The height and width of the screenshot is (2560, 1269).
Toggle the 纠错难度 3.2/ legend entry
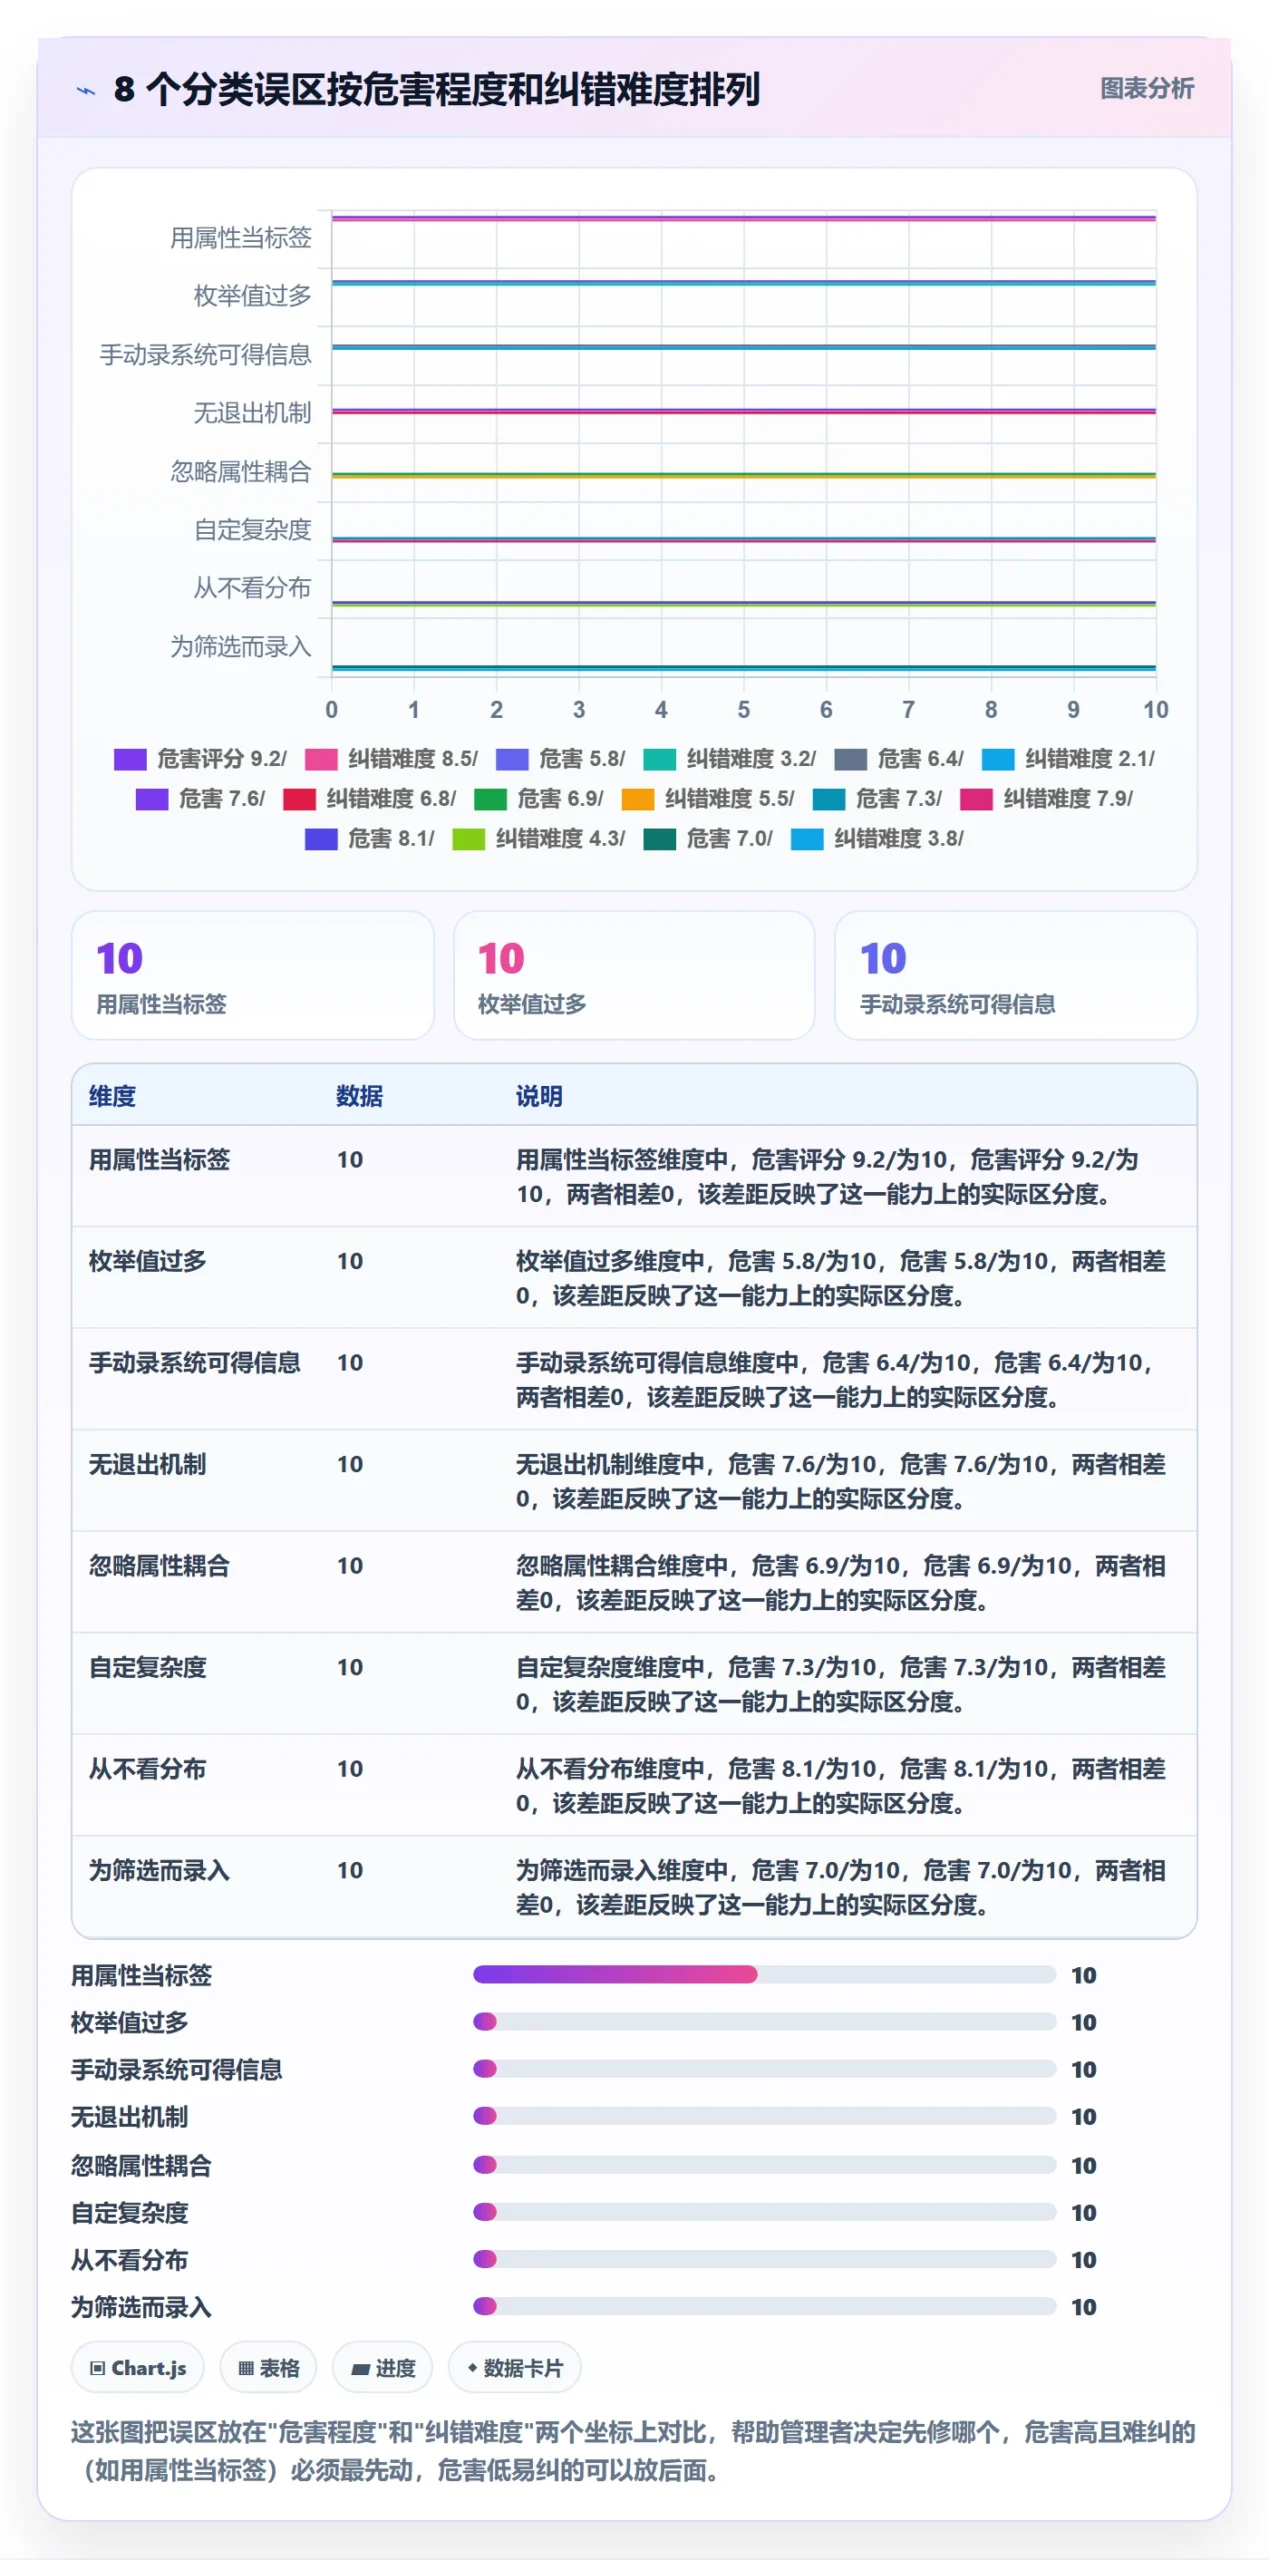pyautogui.click(x=729, y=759)
